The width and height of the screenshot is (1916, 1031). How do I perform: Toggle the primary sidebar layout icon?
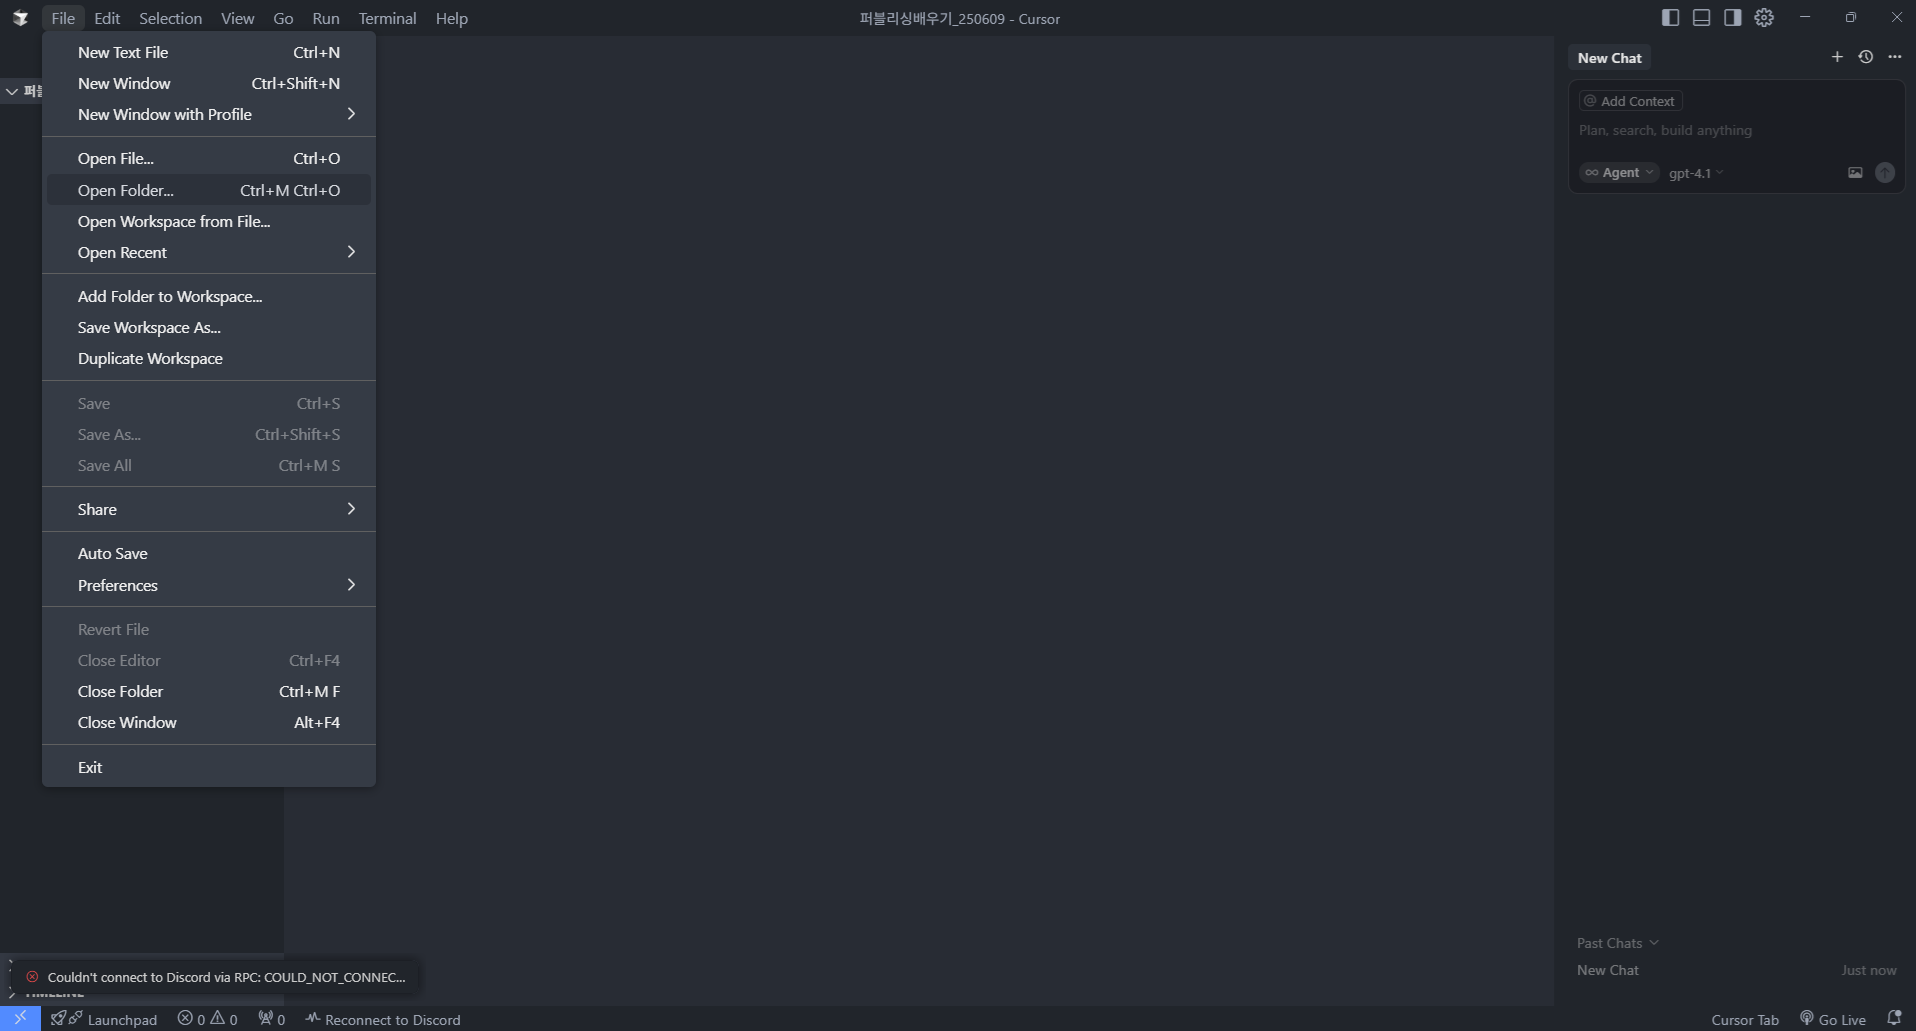click(x=1670, y=18)
